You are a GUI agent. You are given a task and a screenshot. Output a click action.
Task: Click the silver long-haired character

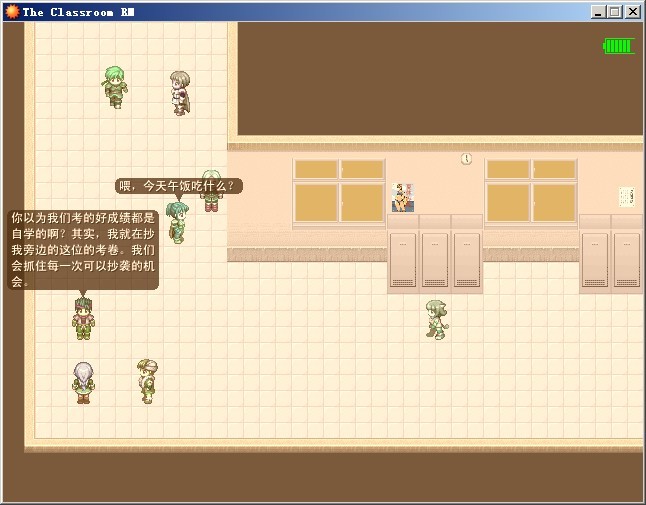[x=84, y=383]
